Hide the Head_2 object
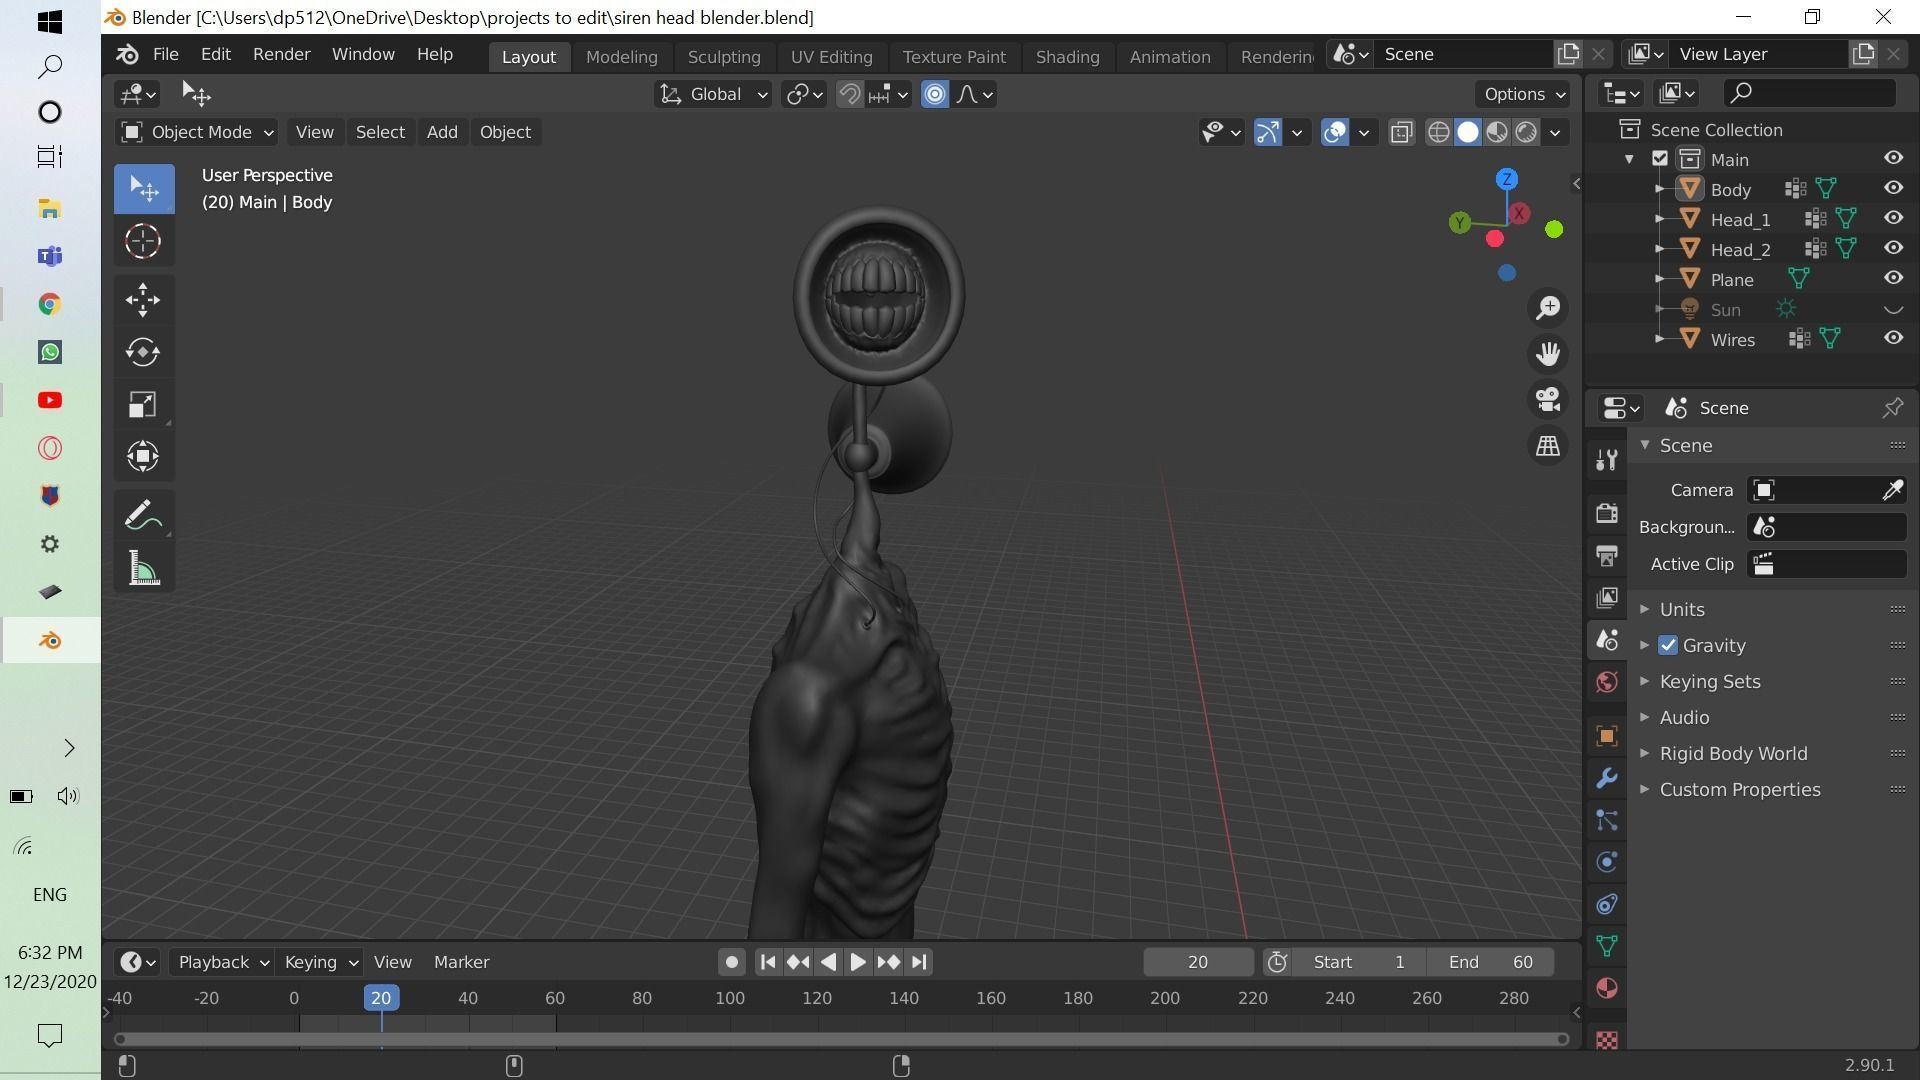This screenshot has width=1920, height=1080. click(x=1893, y=248)
